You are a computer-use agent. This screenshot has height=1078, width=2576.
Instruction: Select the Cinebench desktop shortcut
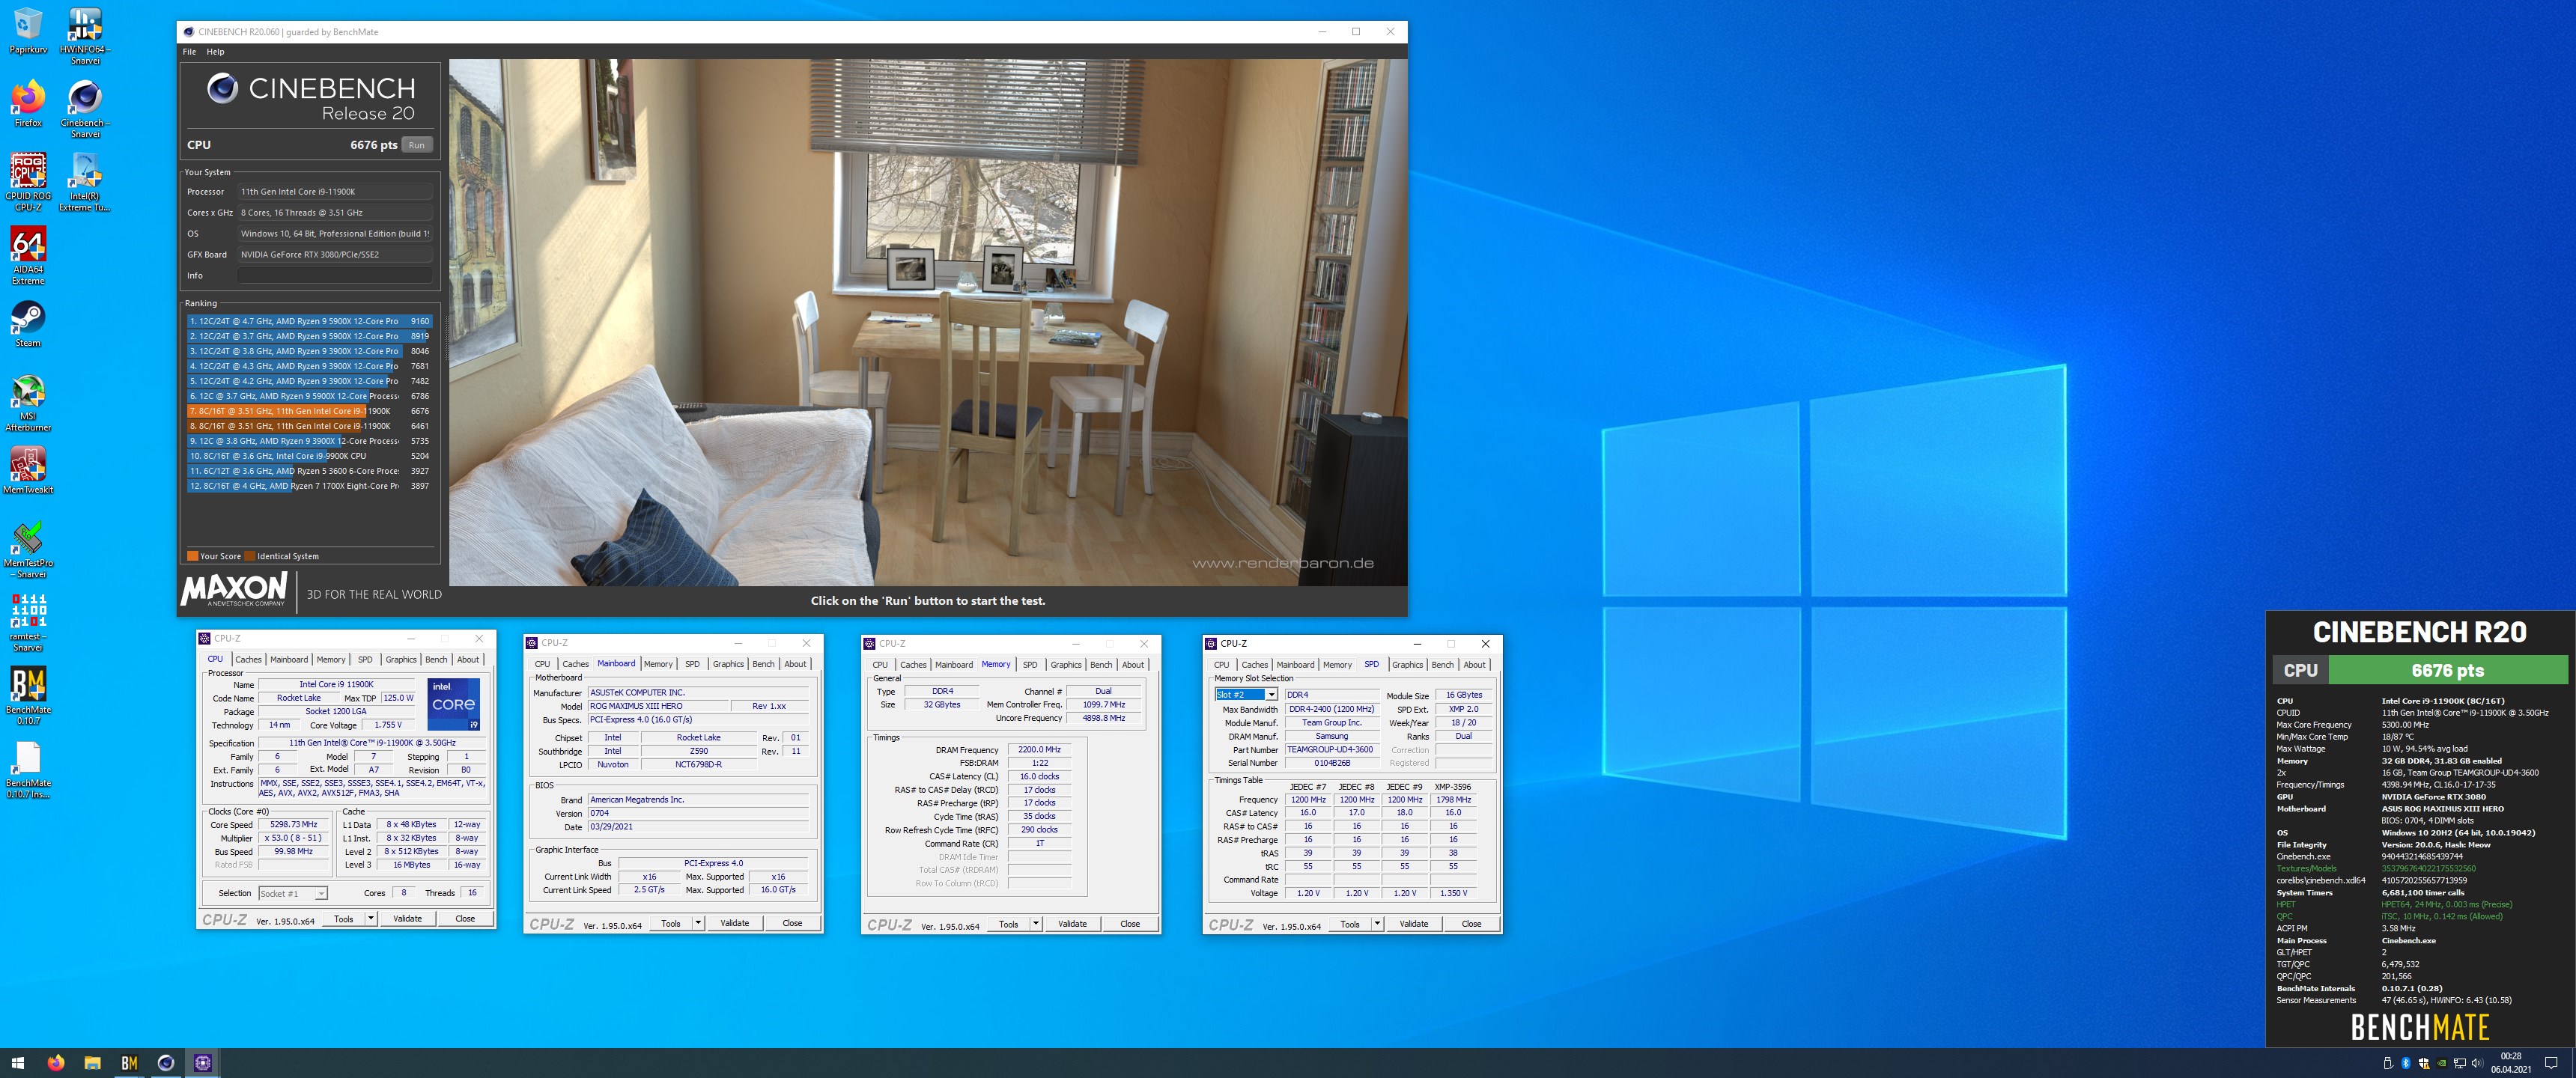tap(85, 109)
